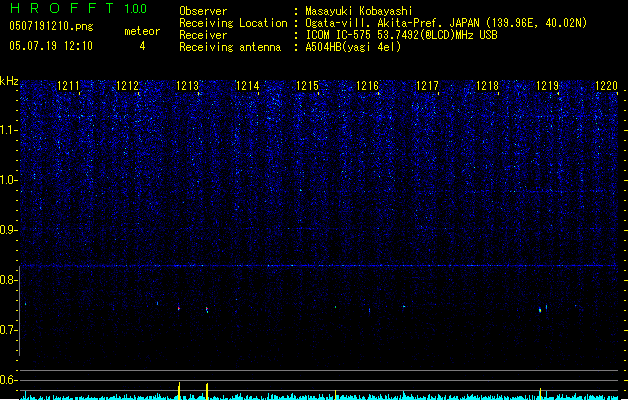Screen dimensions: 629x400
Task: Click the meteor count value 4
Action: [141, 46]
